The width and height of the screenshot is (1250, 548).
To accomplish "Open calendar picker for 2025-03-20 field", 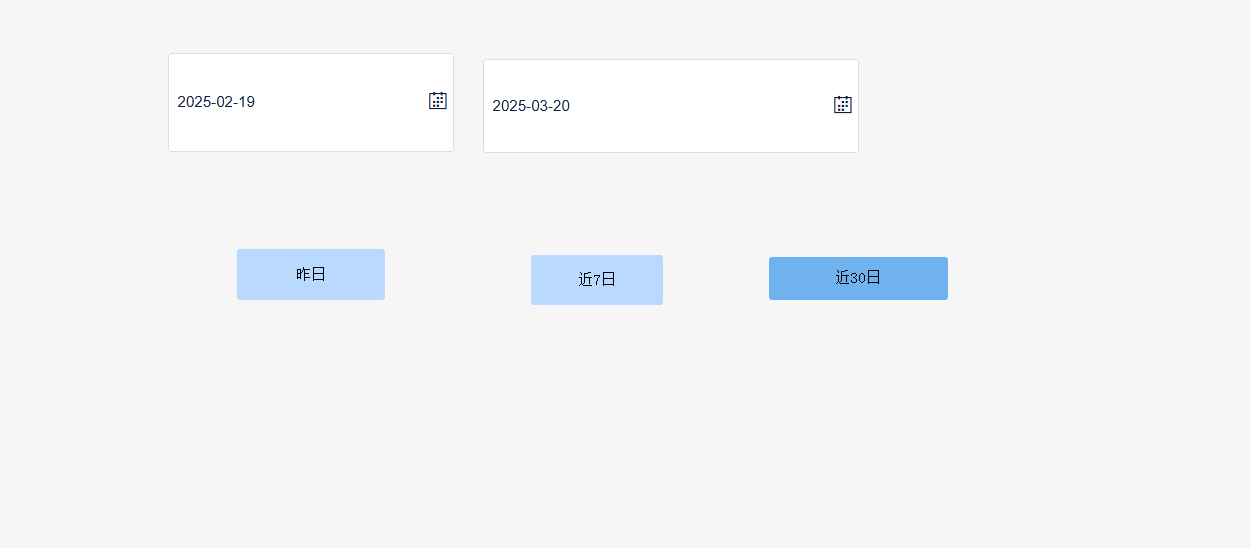I will tap(843, 104).
